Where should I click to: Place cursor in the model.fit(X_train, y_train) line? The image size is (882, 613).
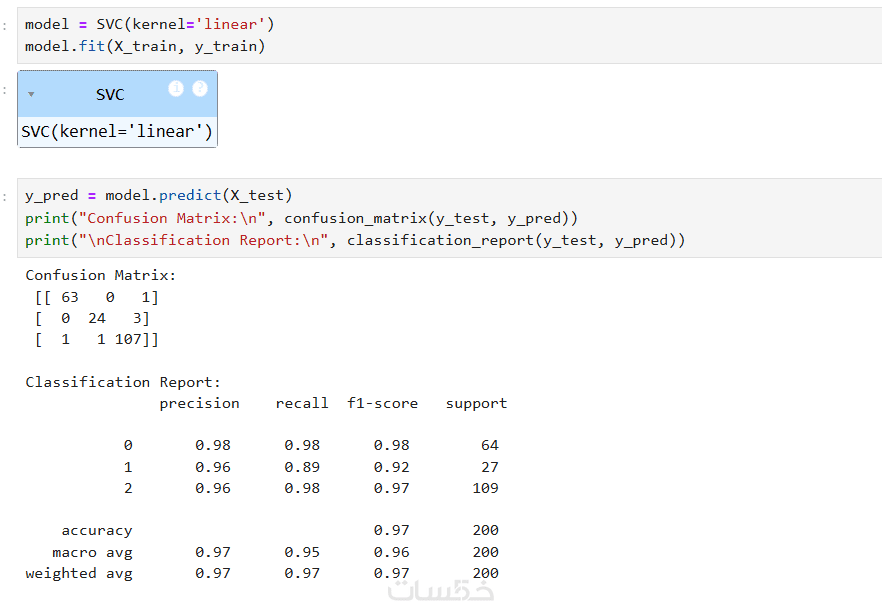point(145,46)
